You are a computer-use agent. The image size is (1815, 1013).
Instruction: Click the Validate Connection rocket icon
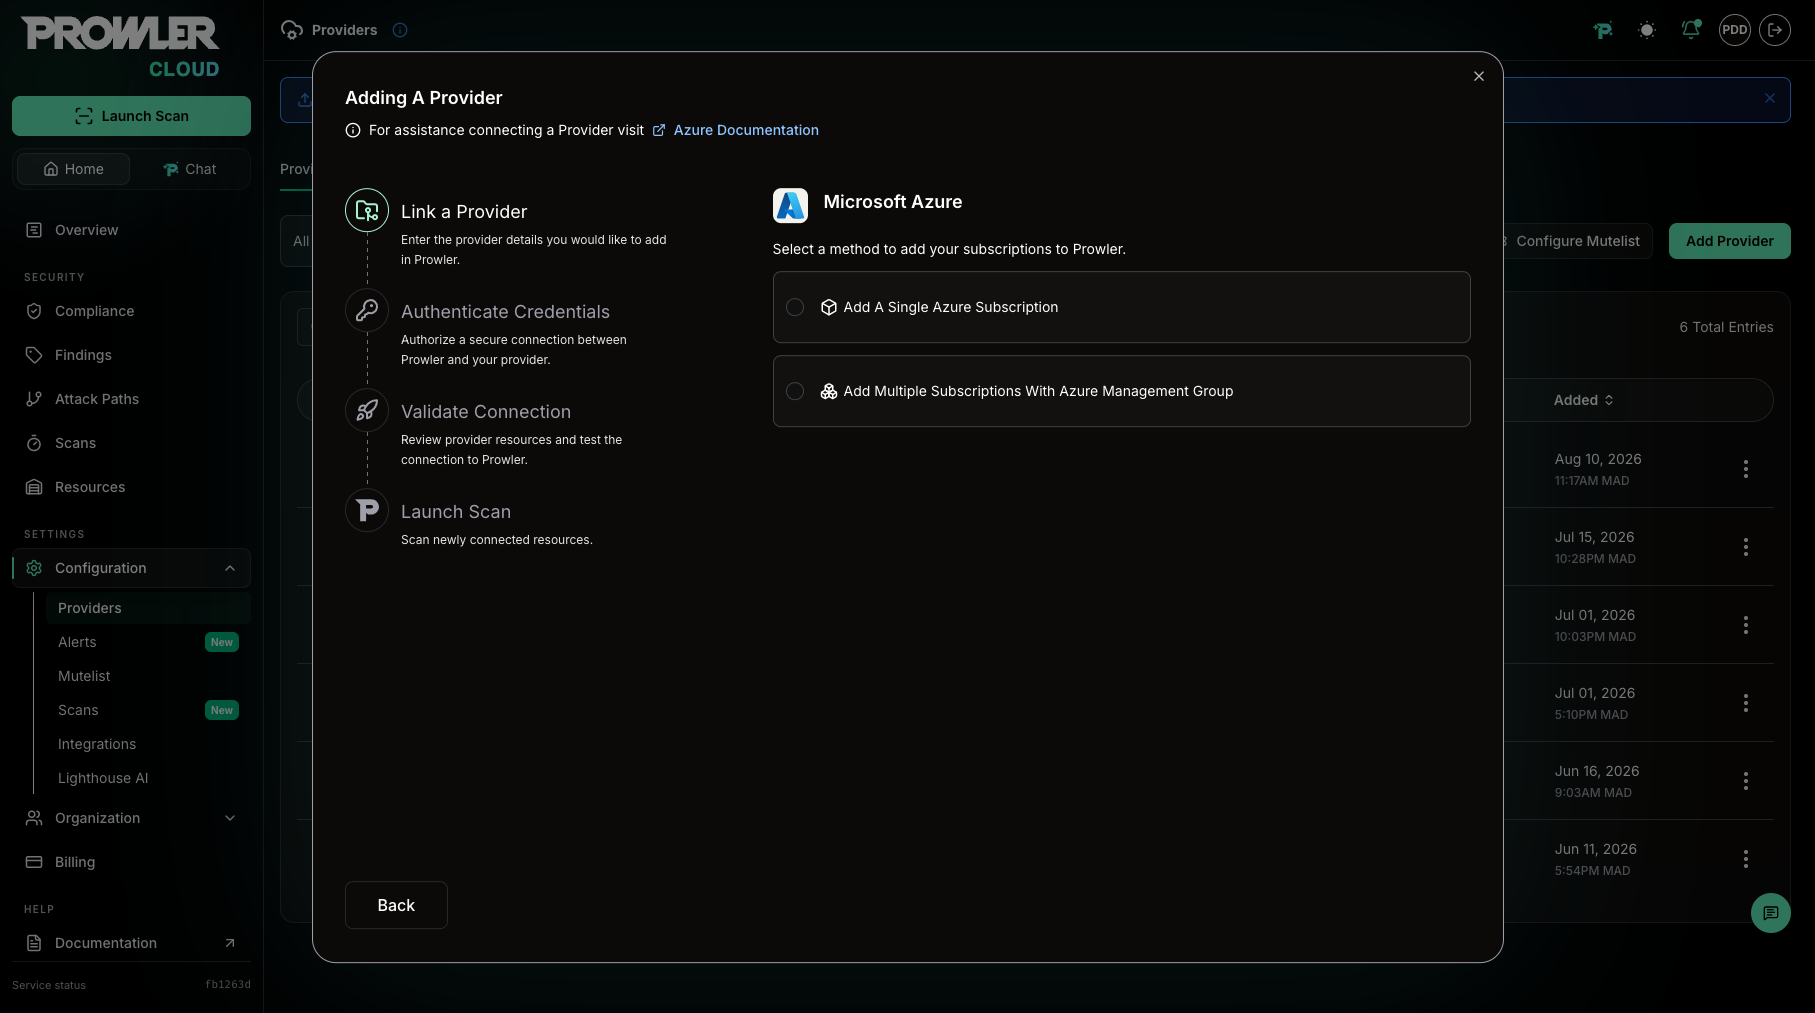click(x=367, y=410)
